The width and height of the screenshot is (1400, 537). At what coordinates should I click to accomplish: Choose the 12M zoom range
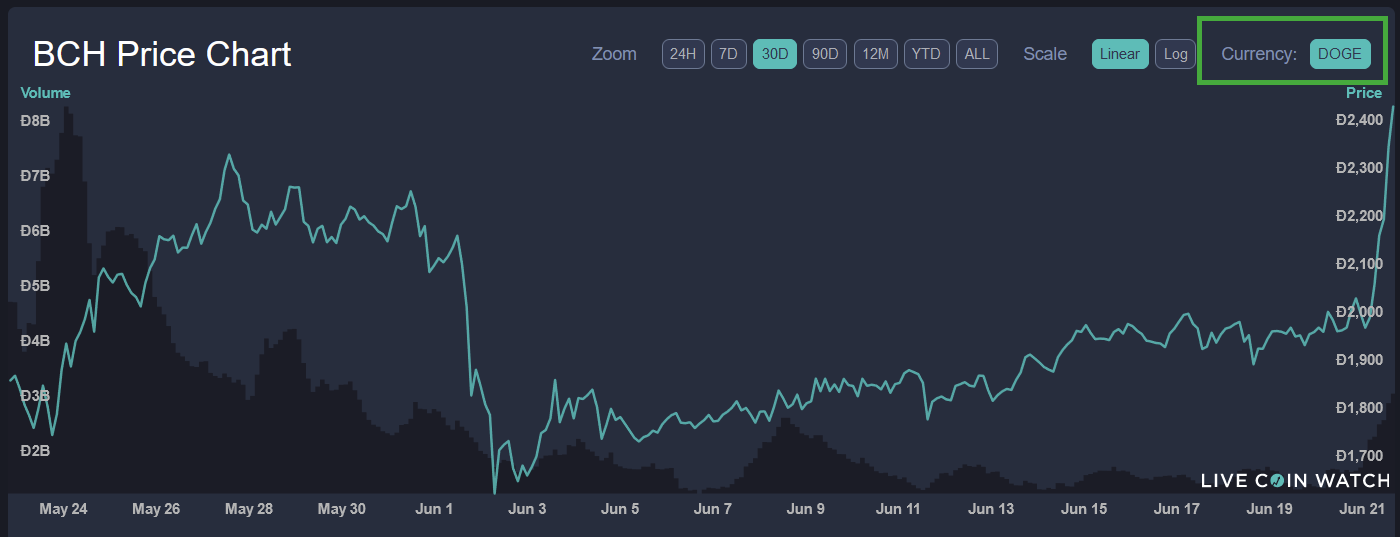tap(876, 54)
